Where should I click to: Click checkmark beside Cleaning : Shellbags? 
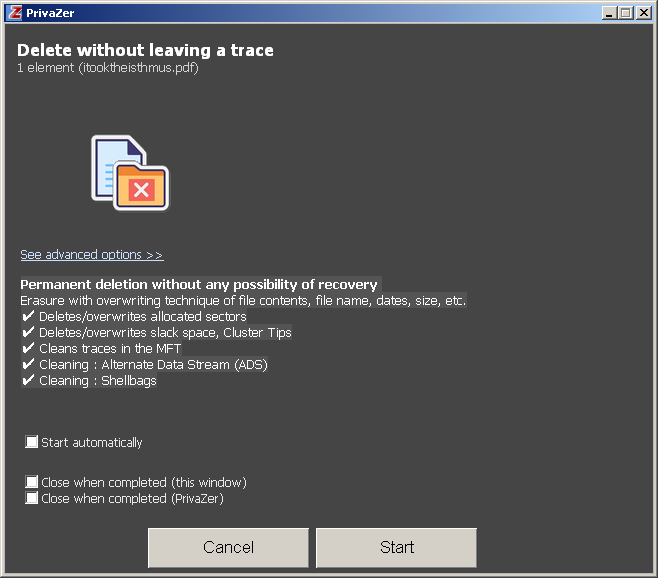coord(28,380)
